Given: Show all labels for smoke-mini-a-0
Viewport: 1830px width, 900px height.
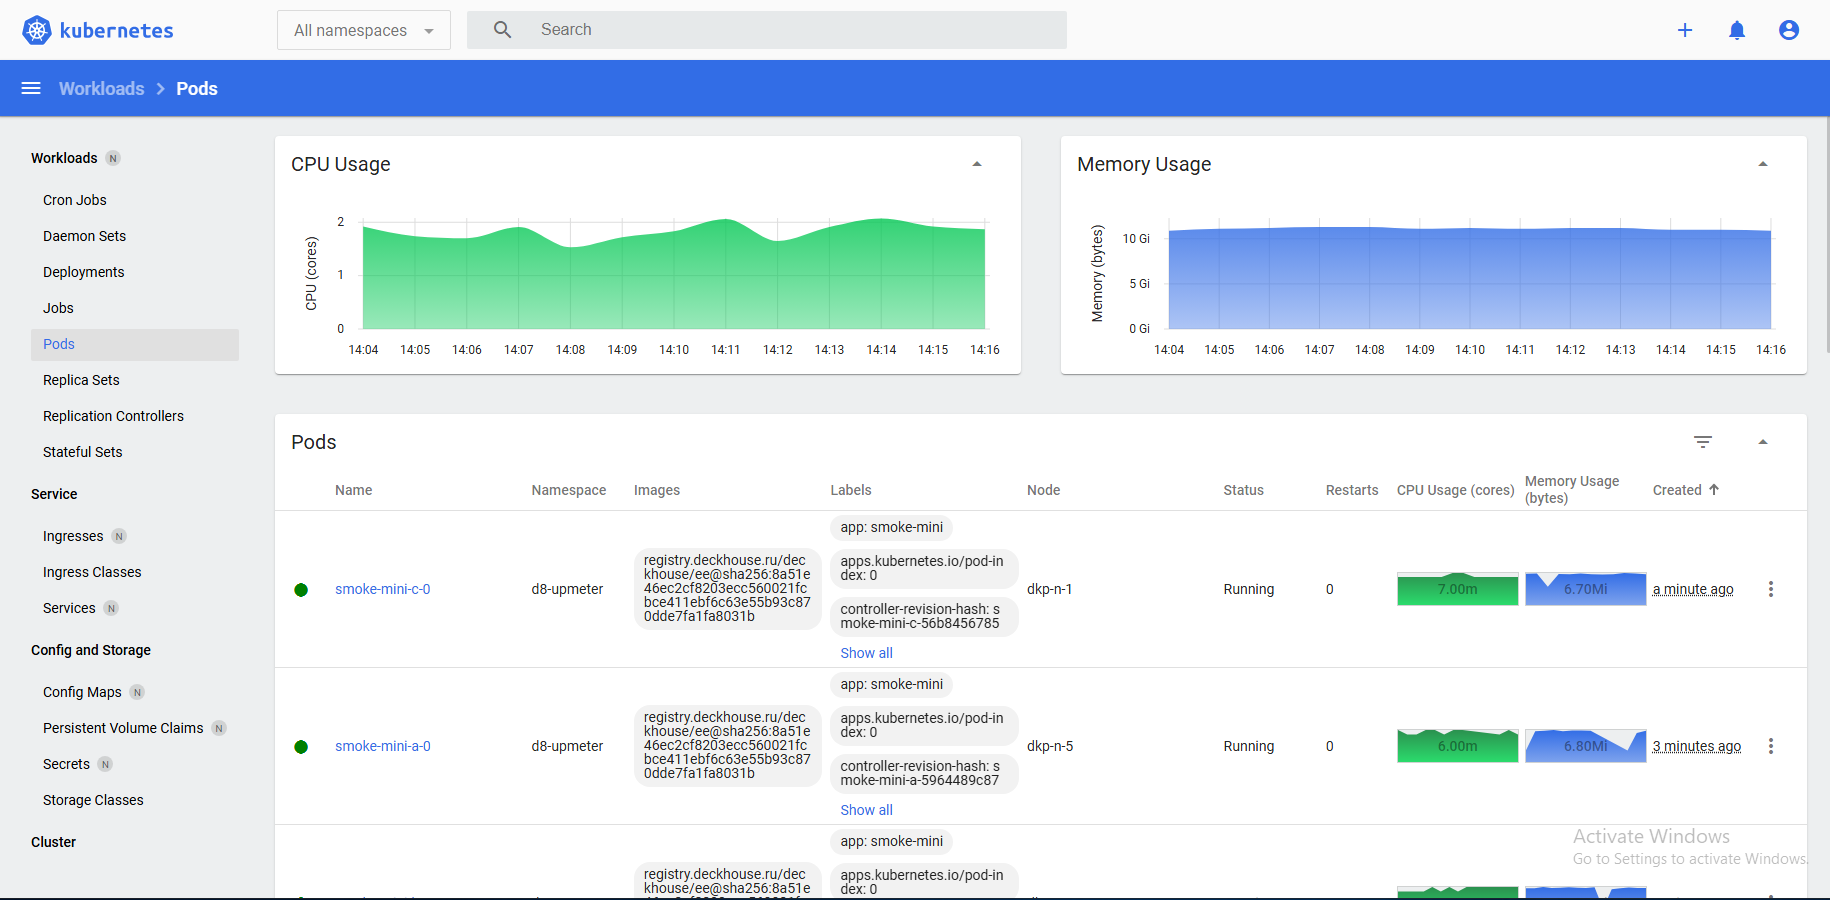Looking at the screenshot, I should (x=866, y=810).
